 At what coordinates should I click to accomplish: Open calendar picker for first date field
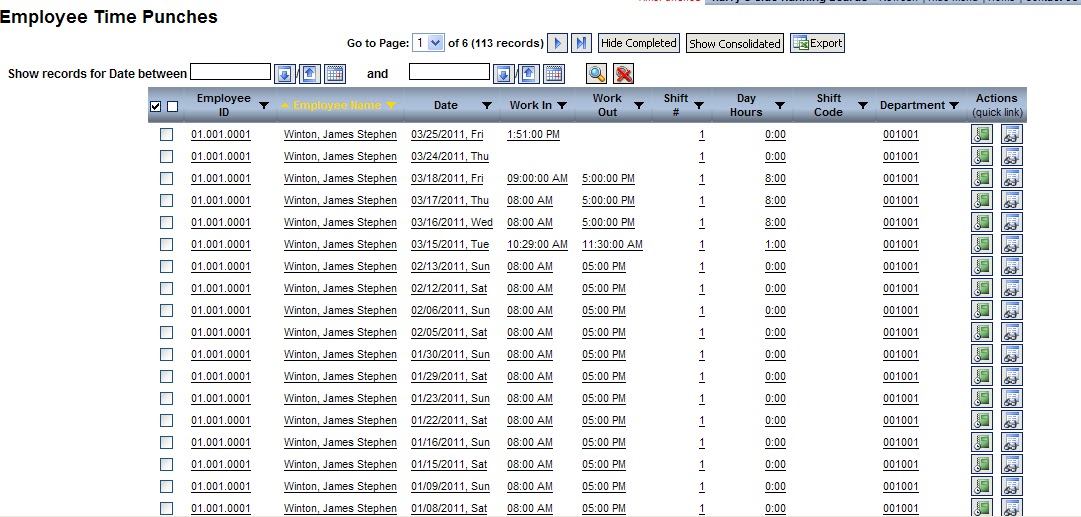pyautogui.click(x=335, y=74)
